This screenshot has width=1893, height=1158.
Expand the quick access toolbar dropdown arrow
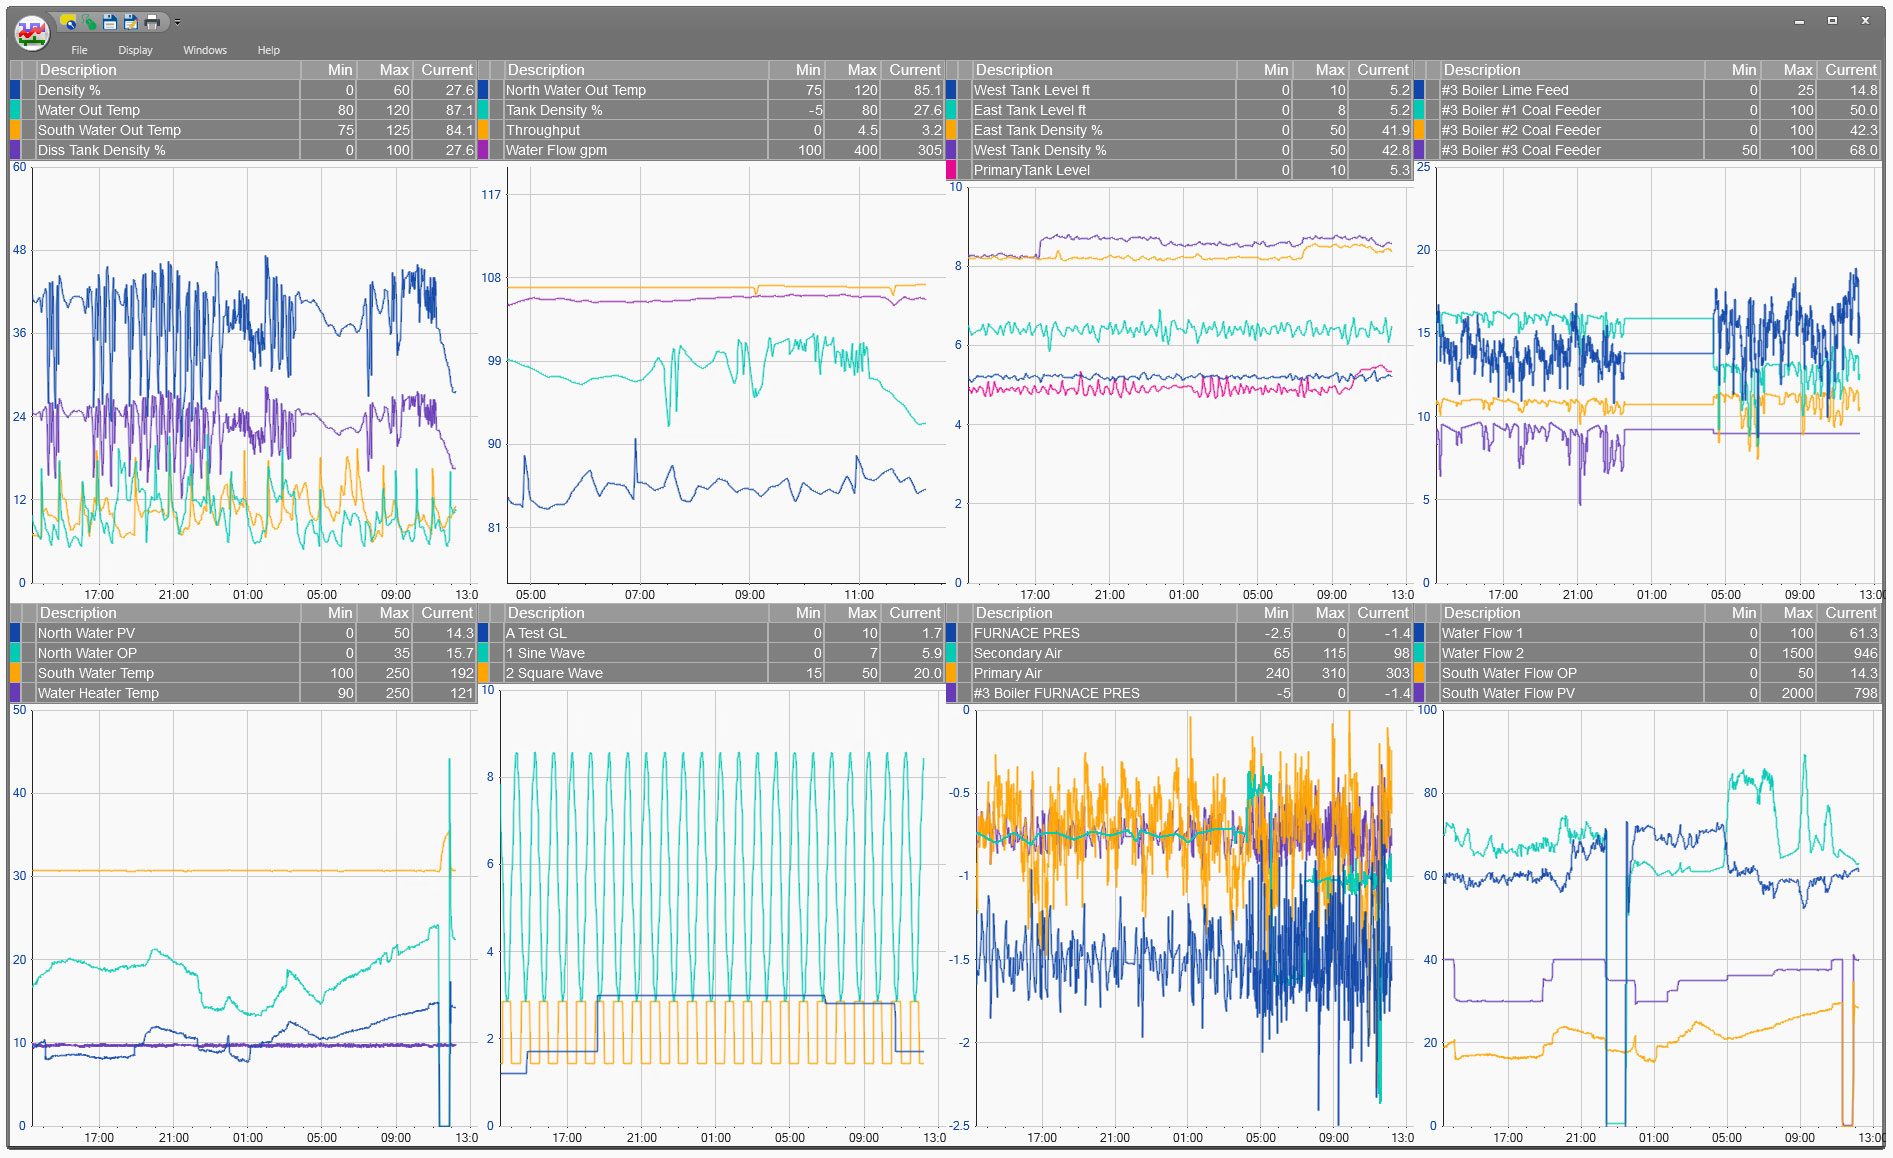tap(177, 22)
